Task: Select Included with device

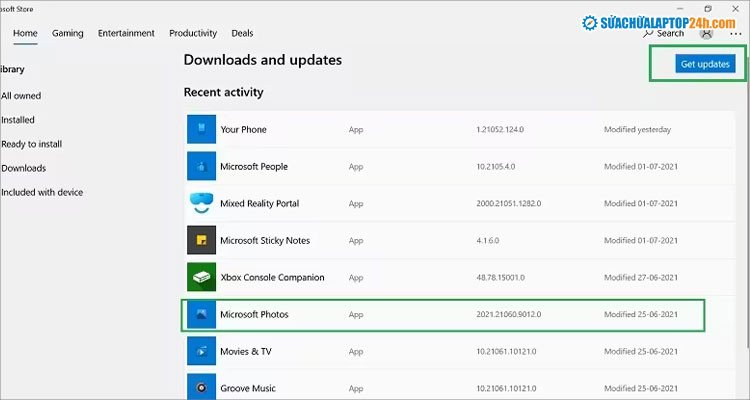Action: coord(42,192)
